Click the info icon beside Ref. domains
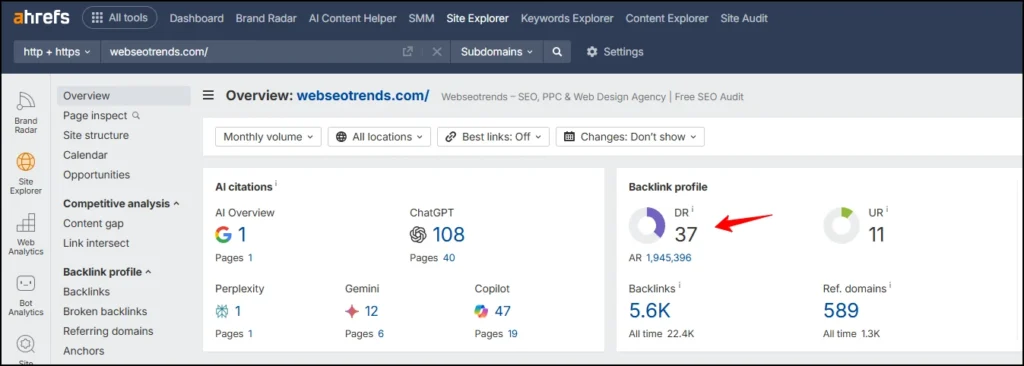This screenshot has width=1024, height=366. click(x=889, y=286)
